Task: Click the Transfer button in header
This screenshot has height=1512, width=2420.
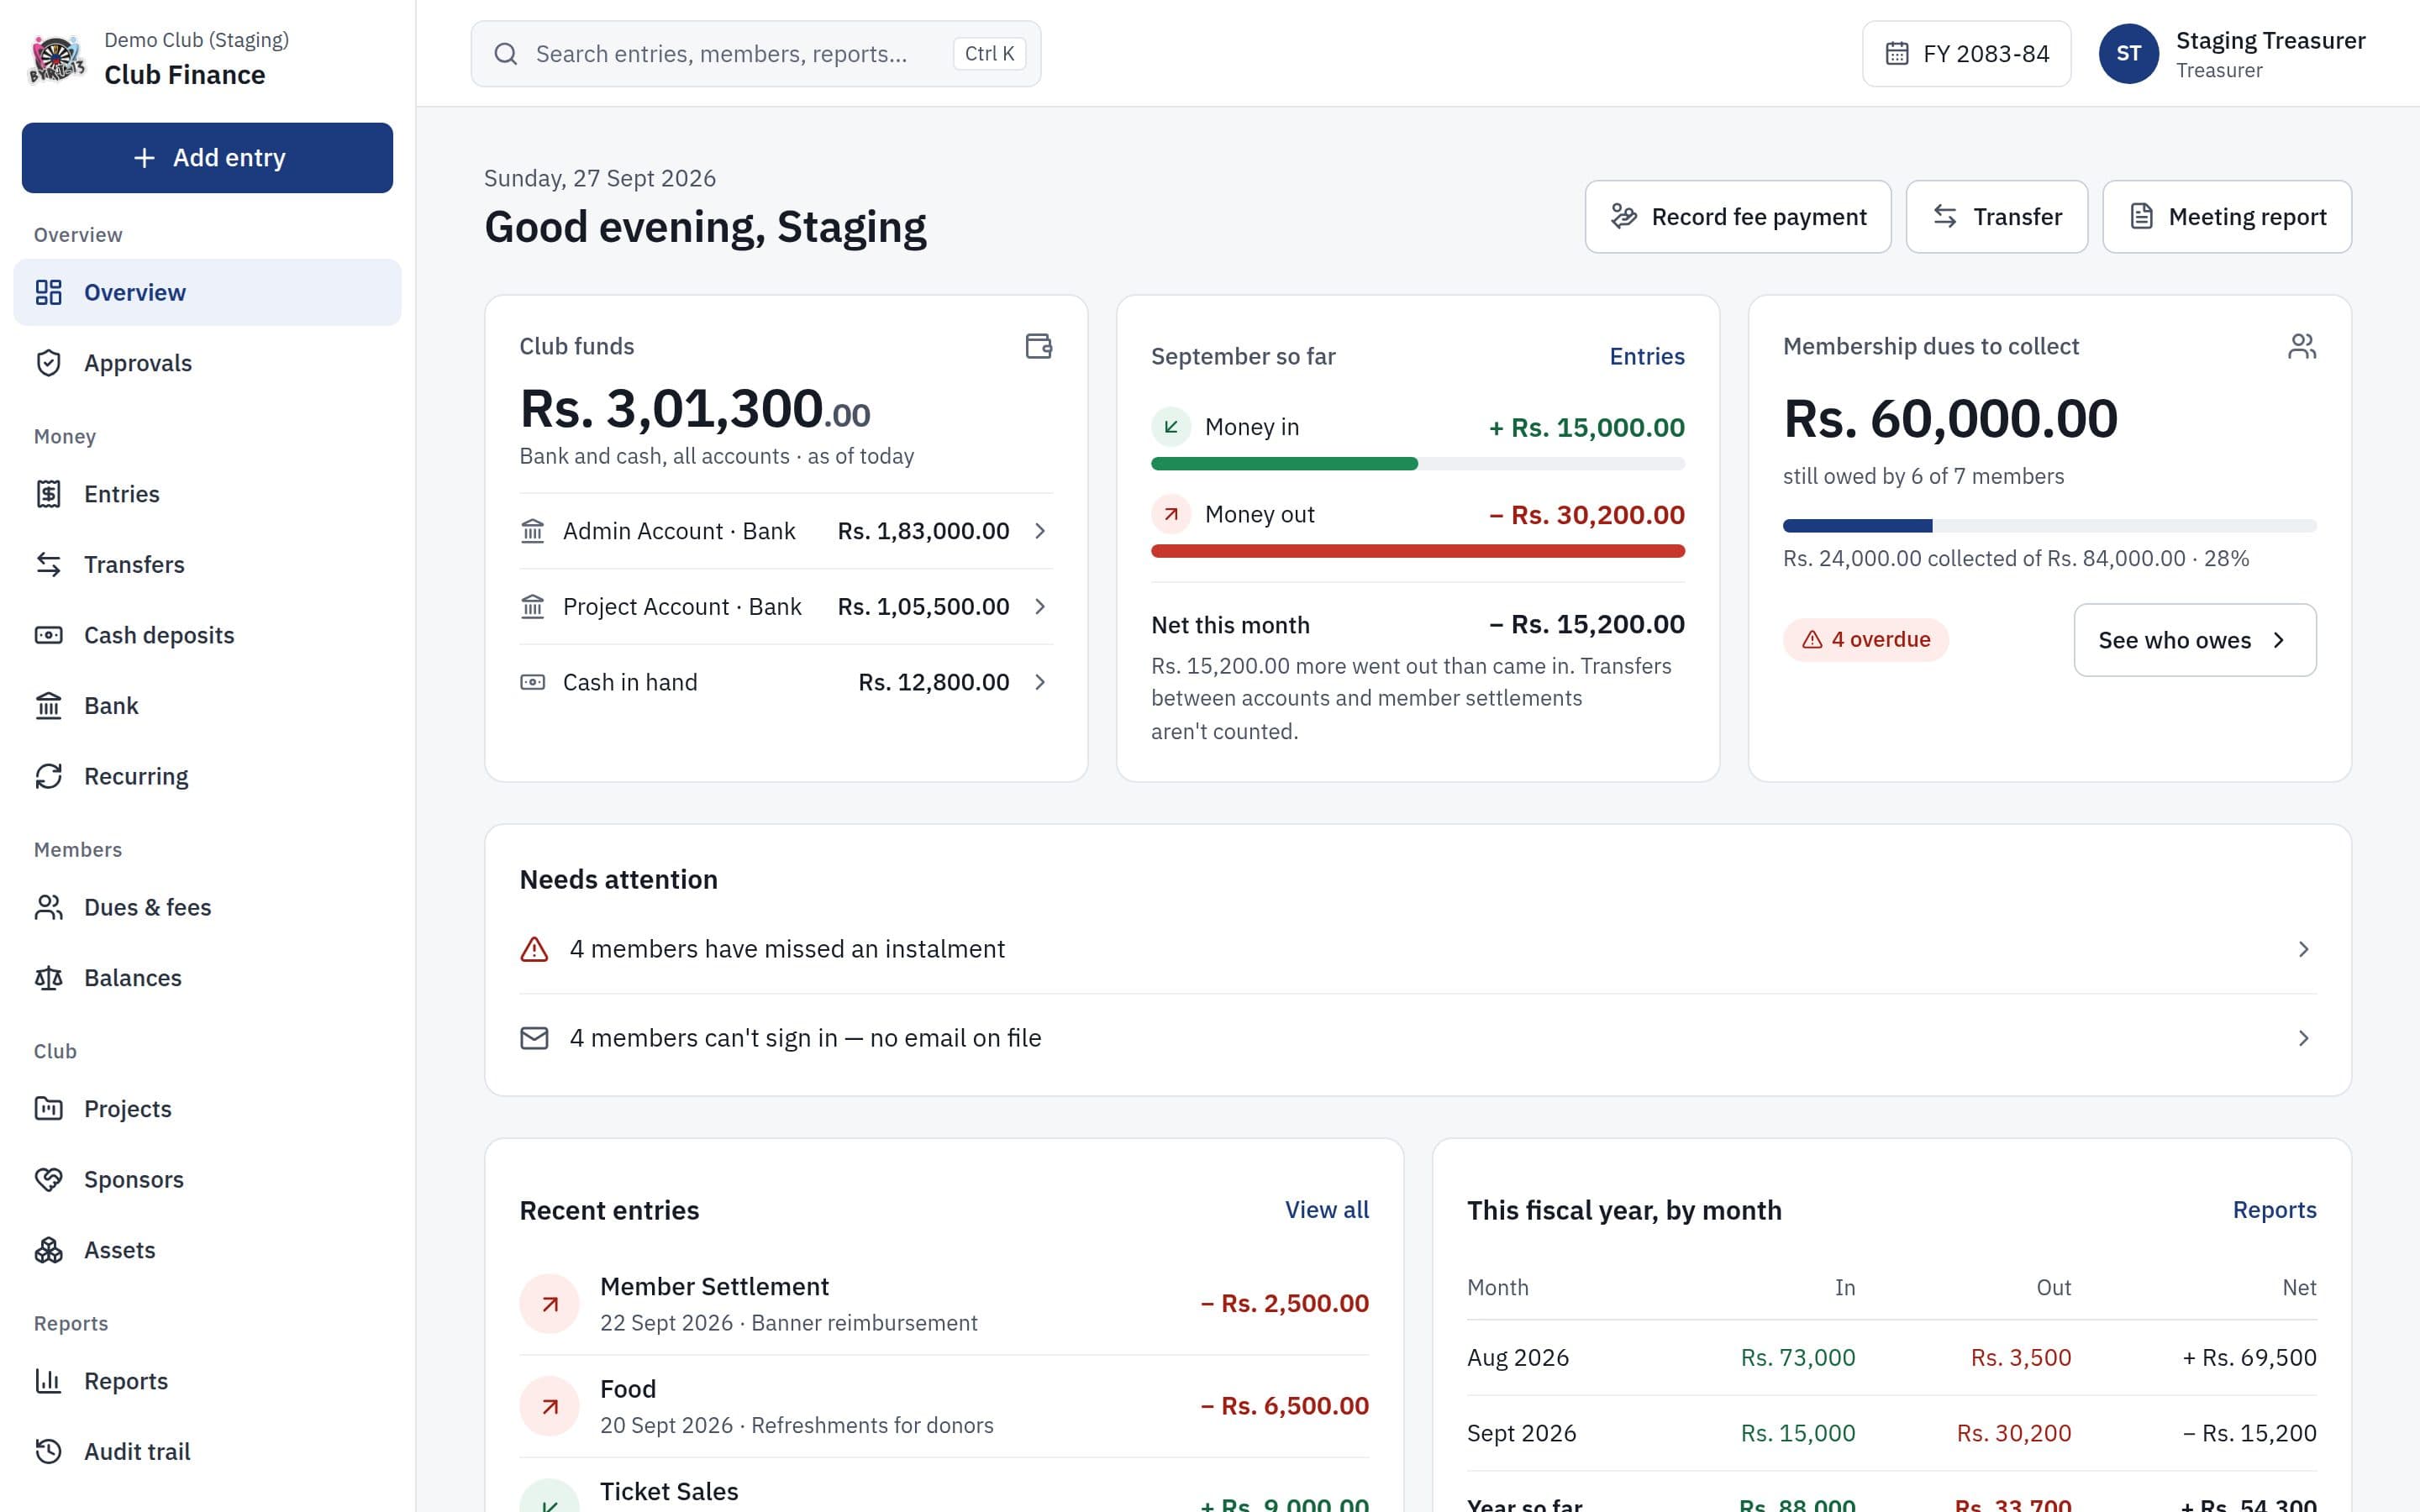Action: 1996,217
